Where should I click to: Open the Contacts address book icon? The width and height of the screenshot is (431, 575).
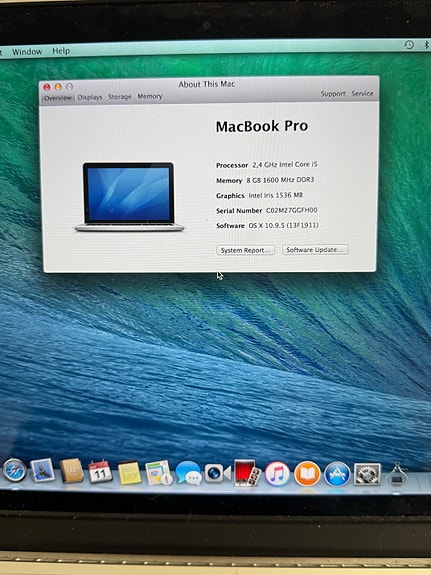pyautogui.click(x=72, y=470)
